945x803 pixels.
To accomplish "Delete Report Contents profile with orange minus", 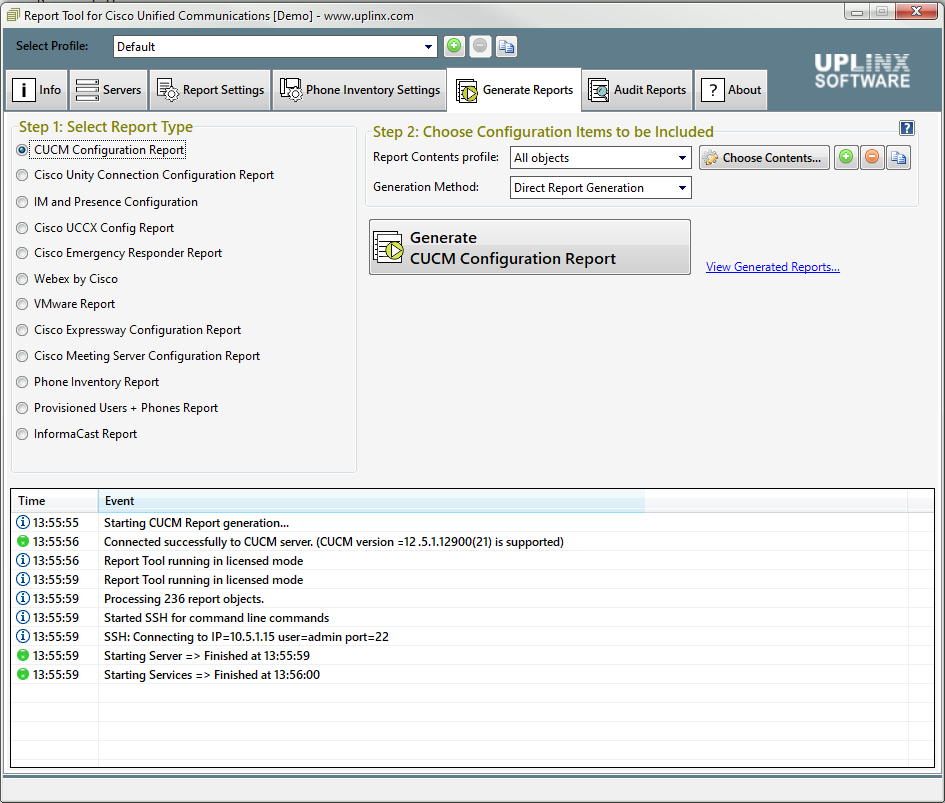I will (872, 157).
